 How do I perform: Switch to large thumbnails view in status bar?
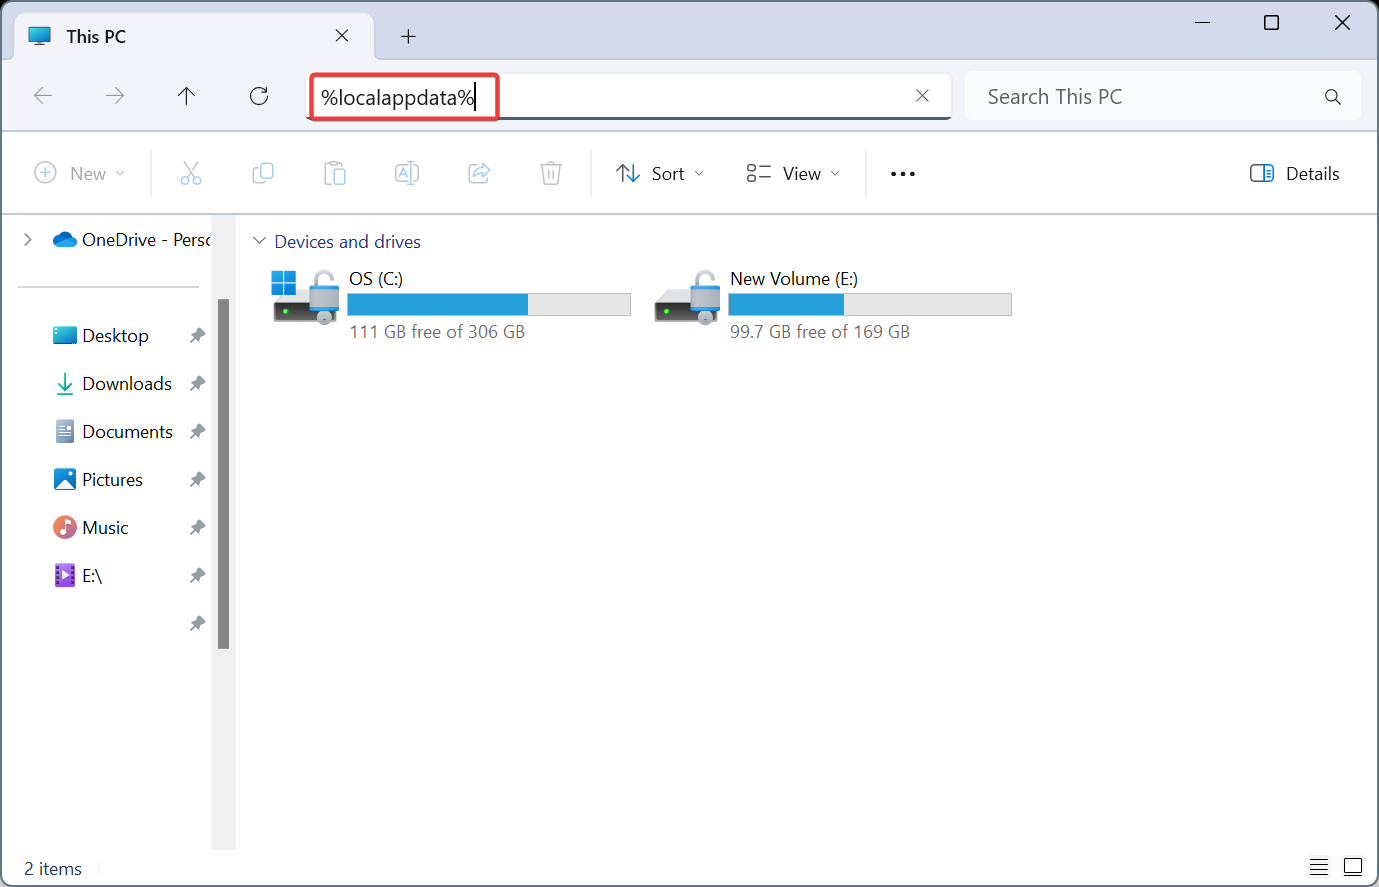[1353, 866]
